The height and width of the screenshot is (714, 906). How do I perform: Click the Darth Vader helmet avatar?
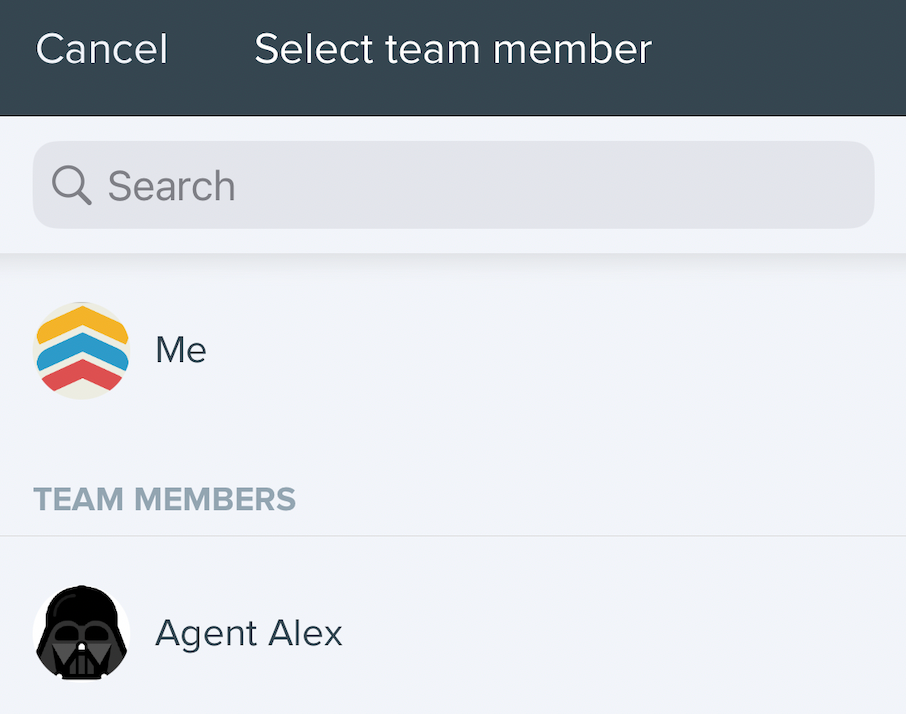click(x=81, y=633)
